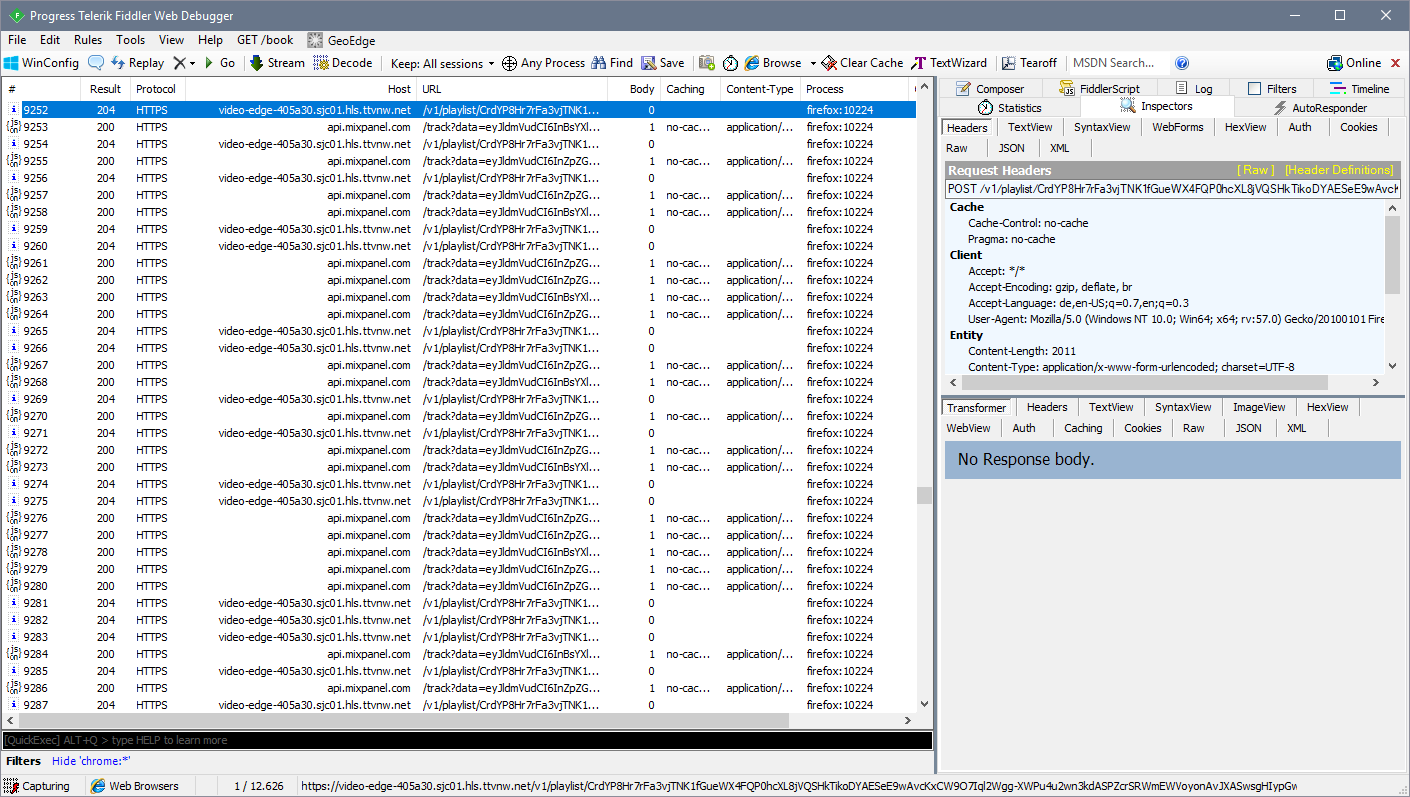
Task: Close the toolbar with the red X
Action: coord(1396,63)
